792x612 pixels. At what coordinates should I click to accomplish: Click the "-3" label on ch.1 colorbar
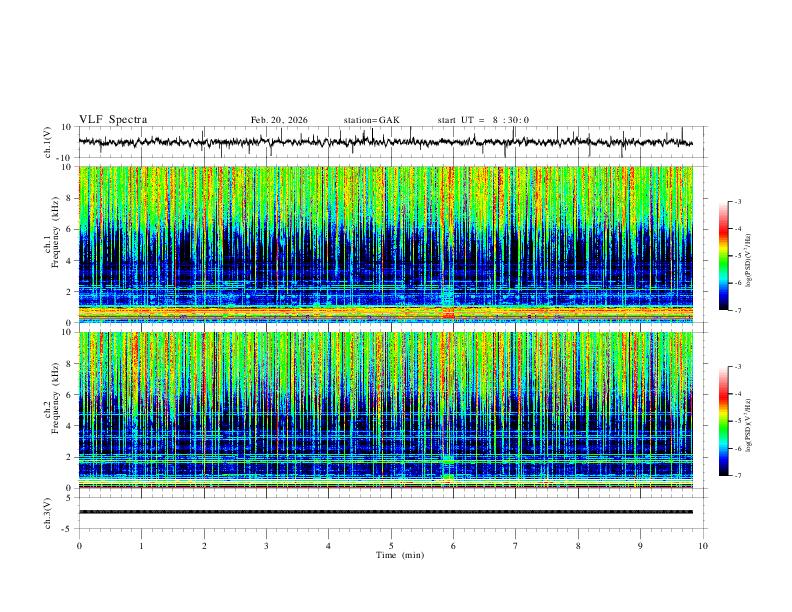coord(737,201)
